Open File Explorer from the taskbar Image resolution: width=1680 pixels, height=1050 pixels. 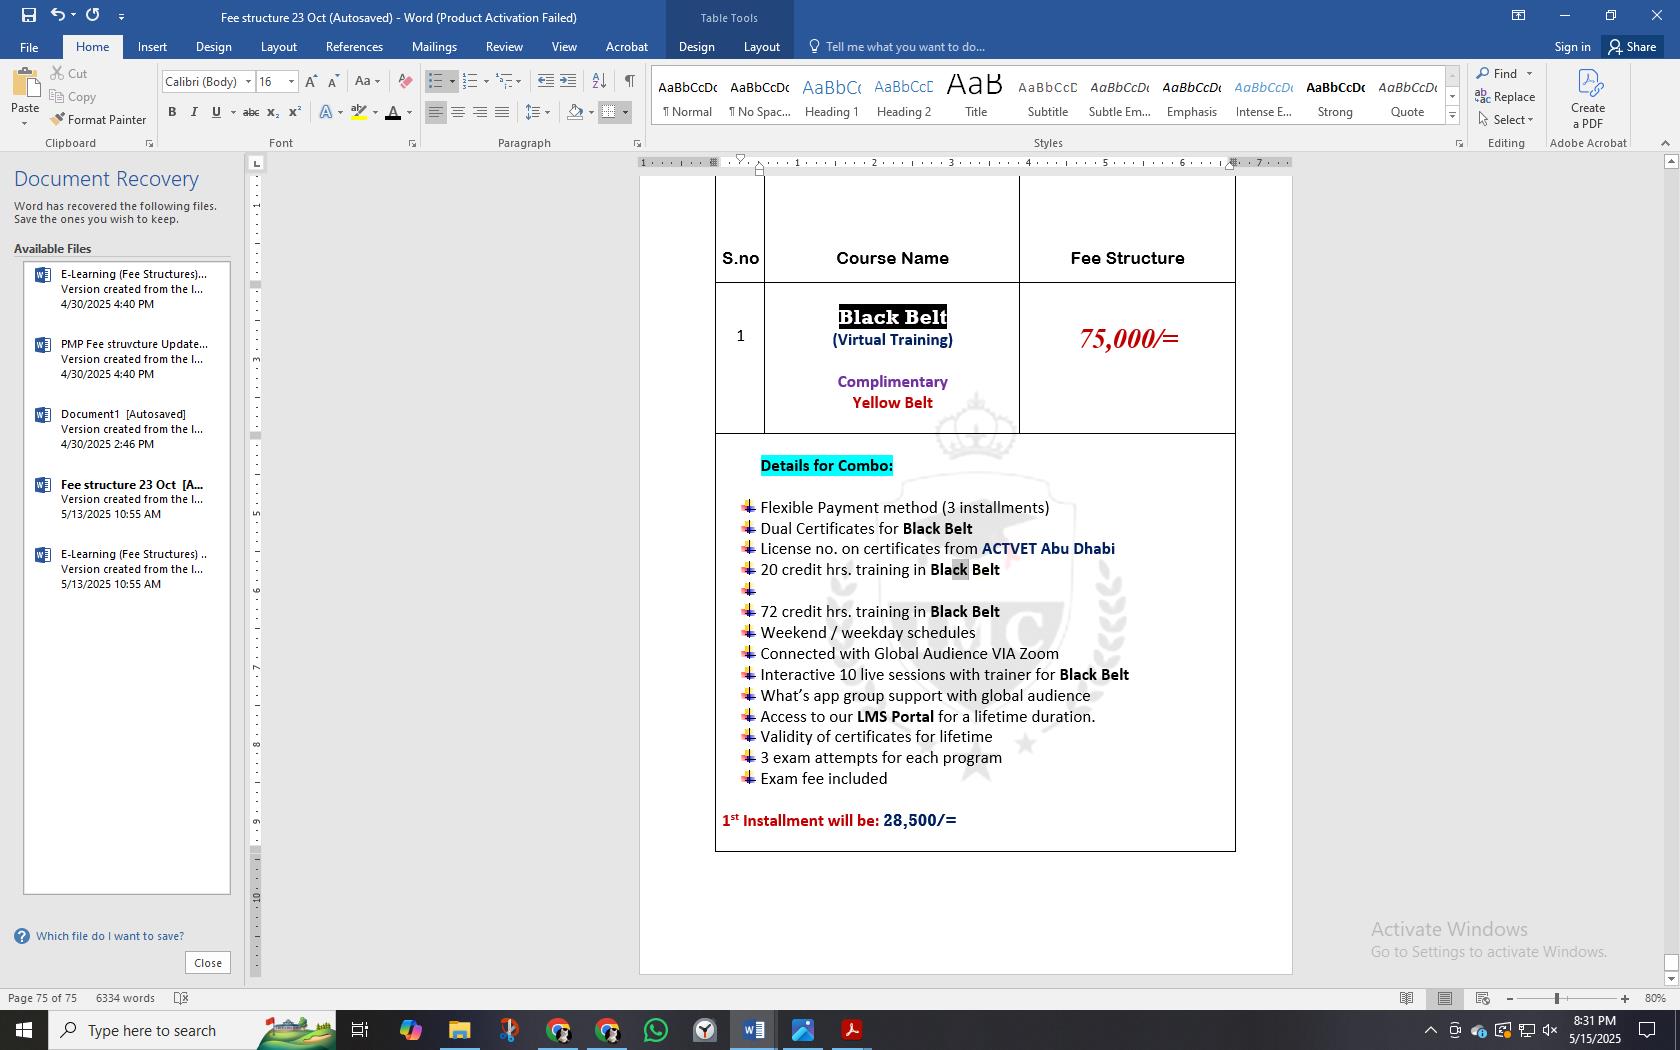pos(459,1030)
